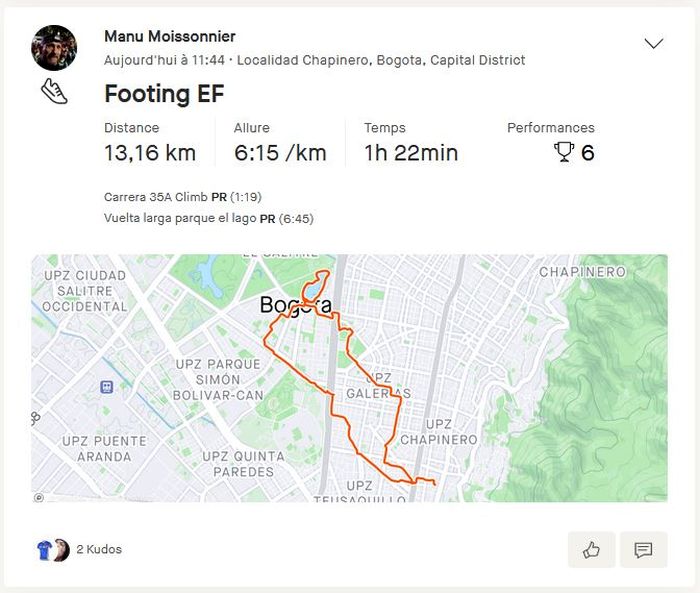Click the Performances trophy icon
This screenshot has height=593, width=700.
pos(564,152)
